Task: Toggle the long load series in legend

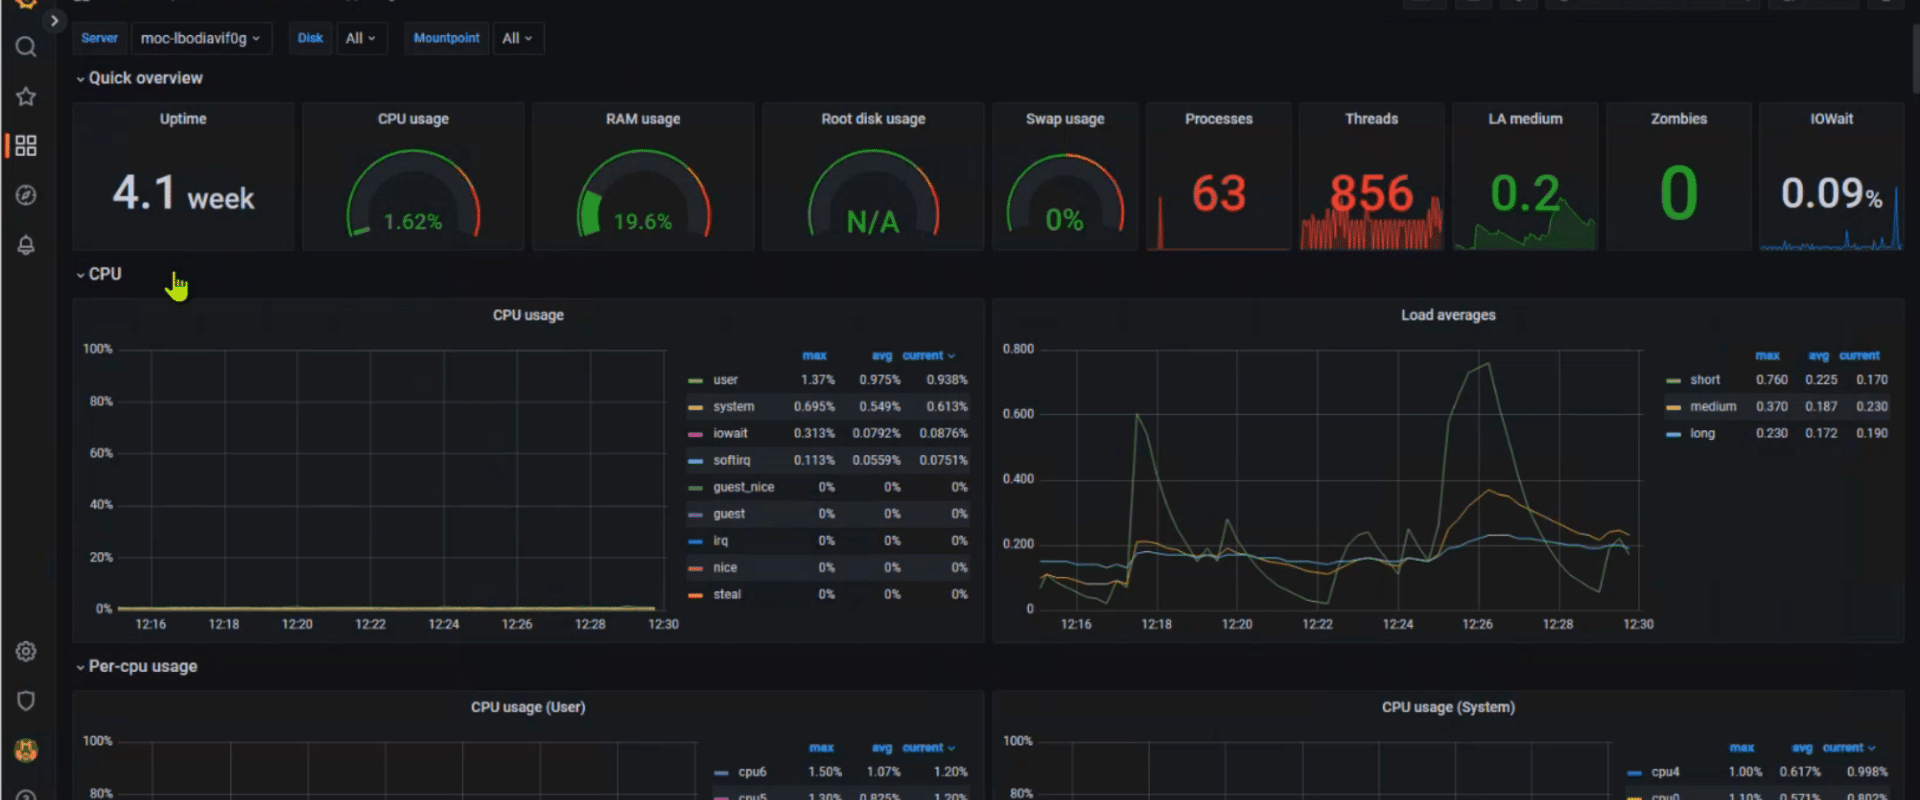Action: pos(1702,434)
